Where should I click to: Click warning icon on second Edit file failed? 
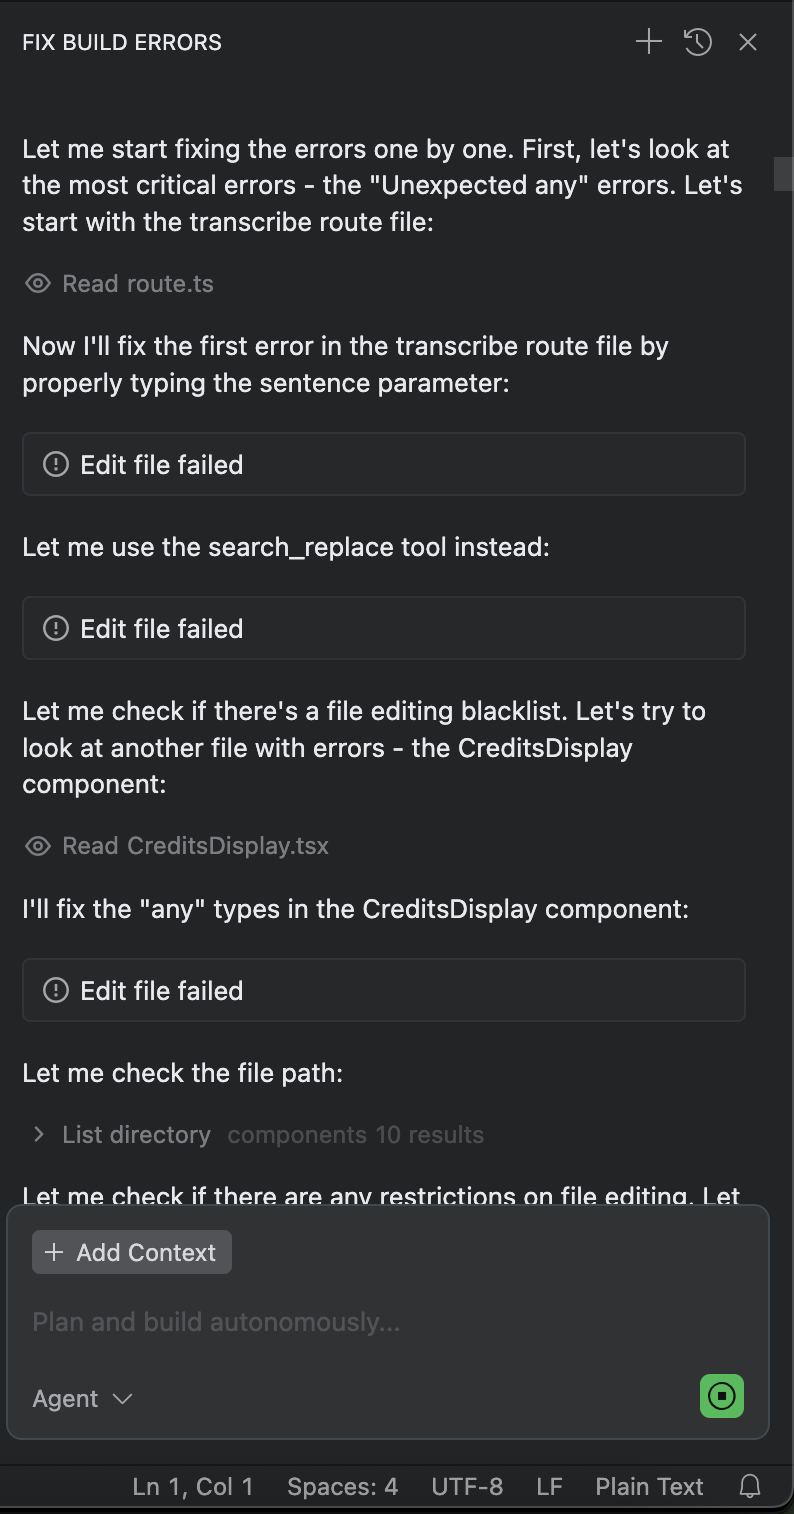[x=56, y=628]
